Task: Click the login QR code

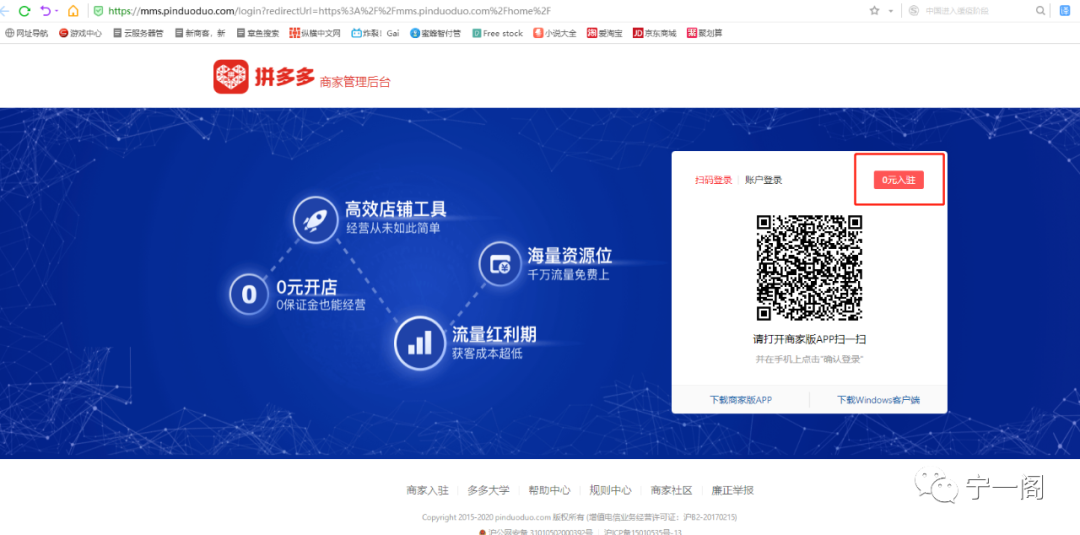Action: pos(809,268)
